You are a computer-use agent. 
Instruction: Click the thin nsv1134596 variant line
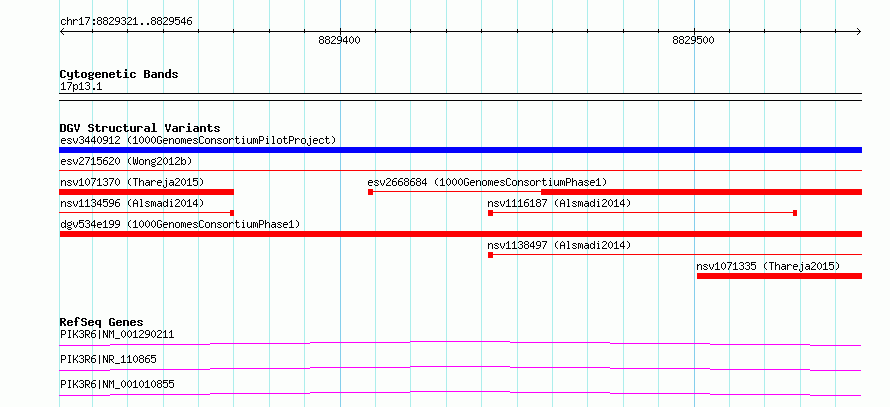click(145, 213)
